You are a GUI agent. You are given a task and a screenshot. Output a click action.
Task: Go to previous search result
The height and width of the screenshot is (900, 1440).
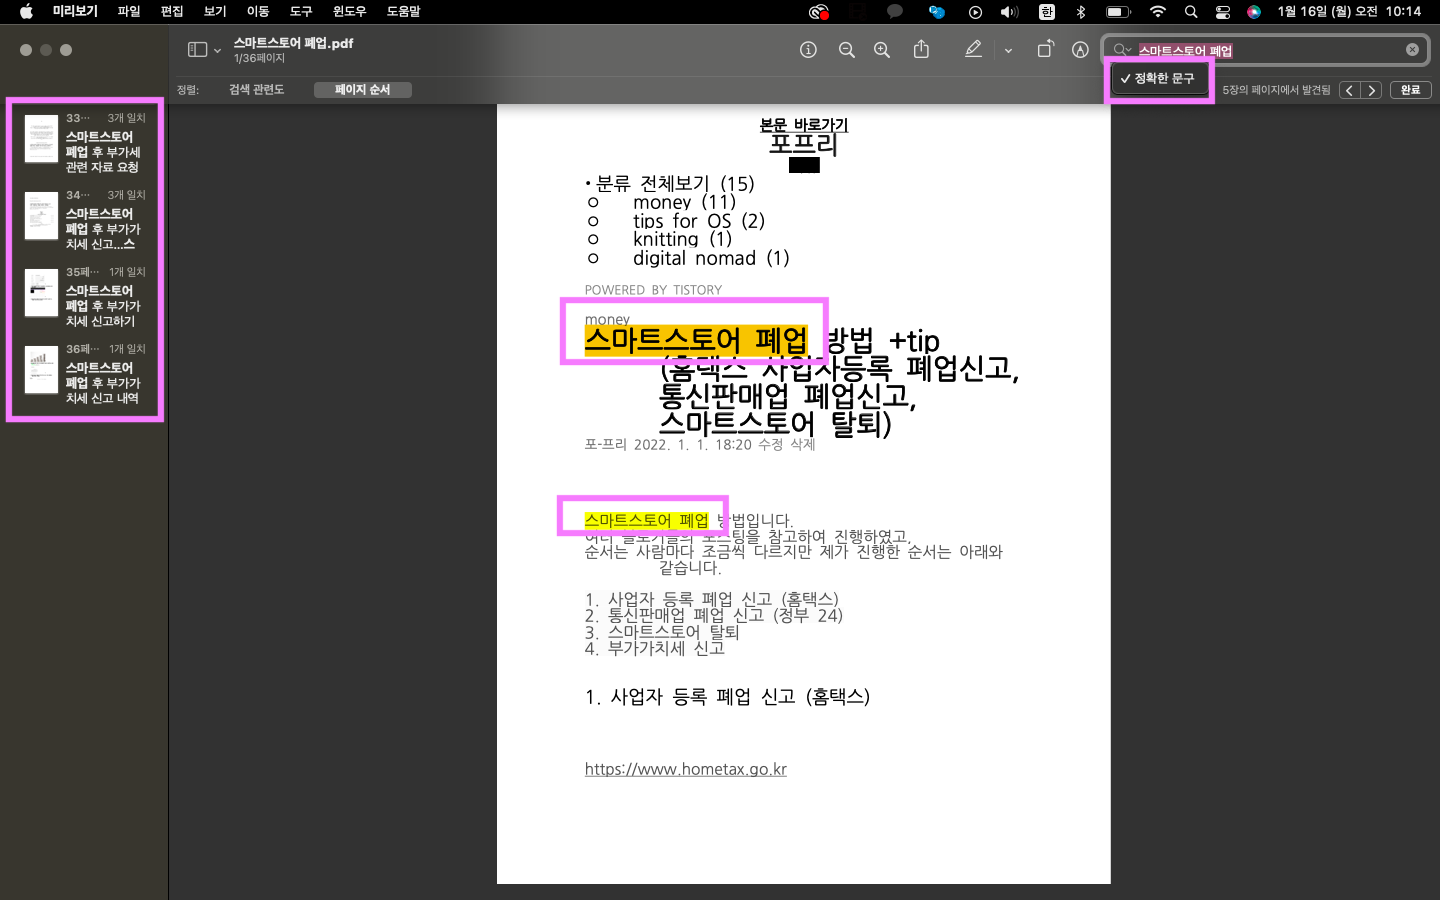tap(1350, 90)
